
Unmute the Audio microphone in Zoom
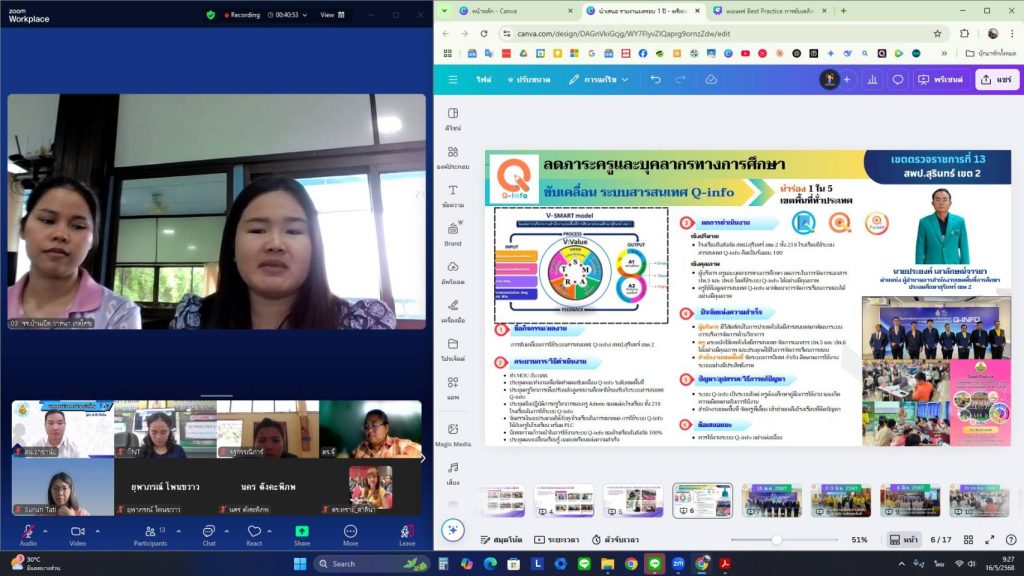[x=28, y=534]
